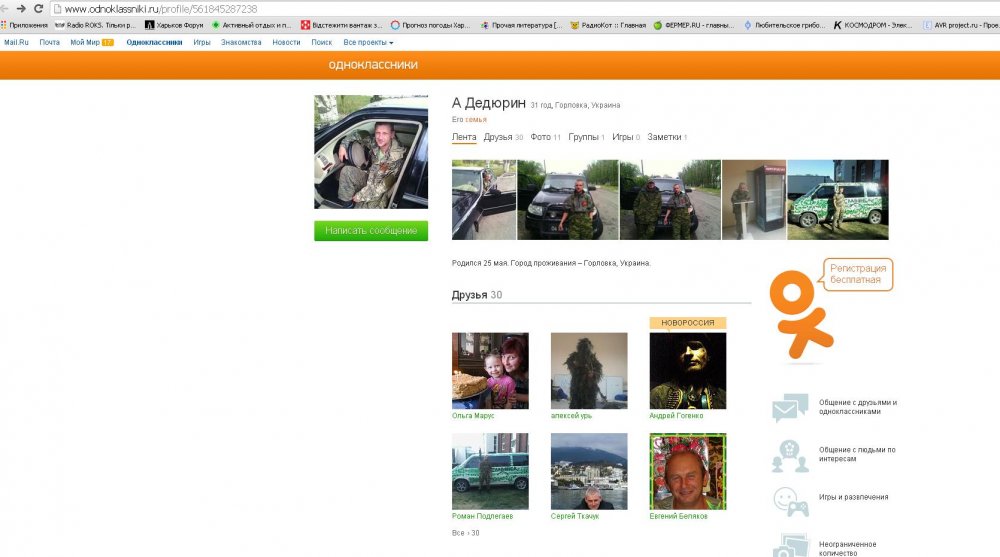Open Сергей Ткачук friend avatar
The image size is (1000, 557).
click(589, 472)
